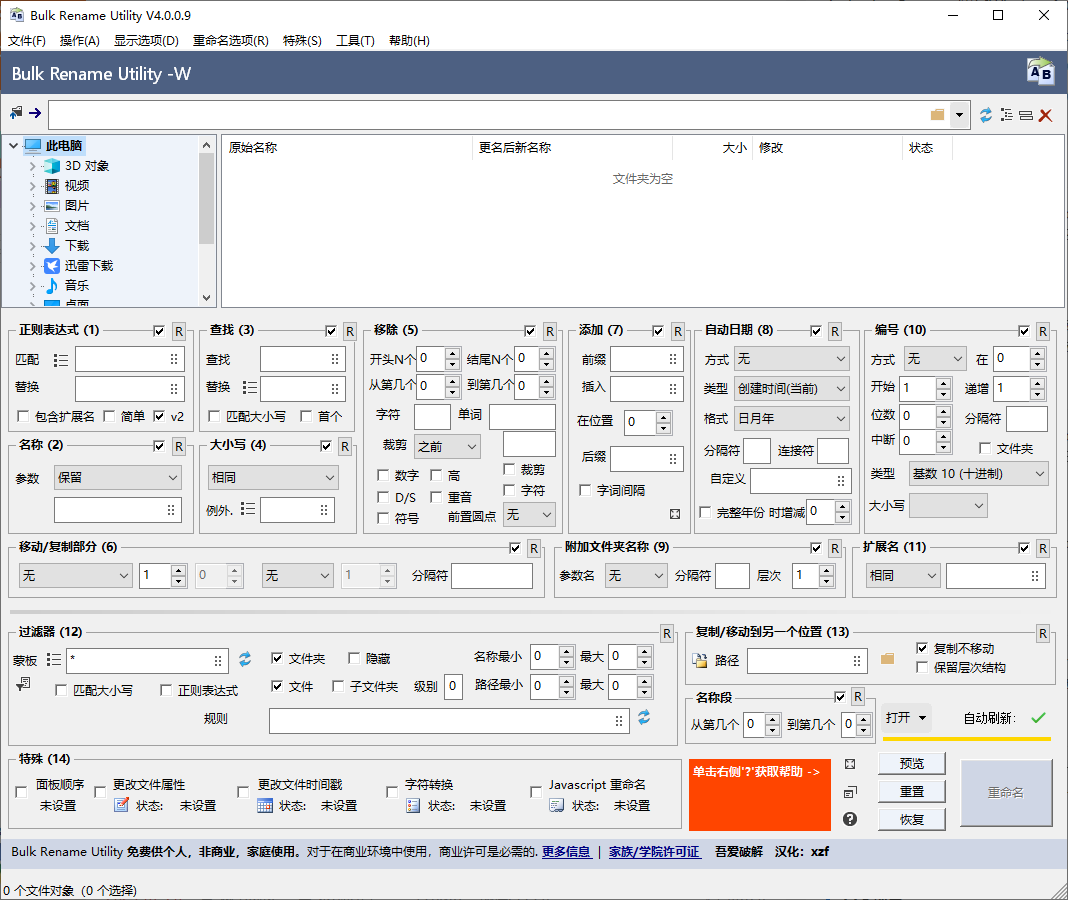Toggle the 复制不移动 checkbox

point(922,648)
